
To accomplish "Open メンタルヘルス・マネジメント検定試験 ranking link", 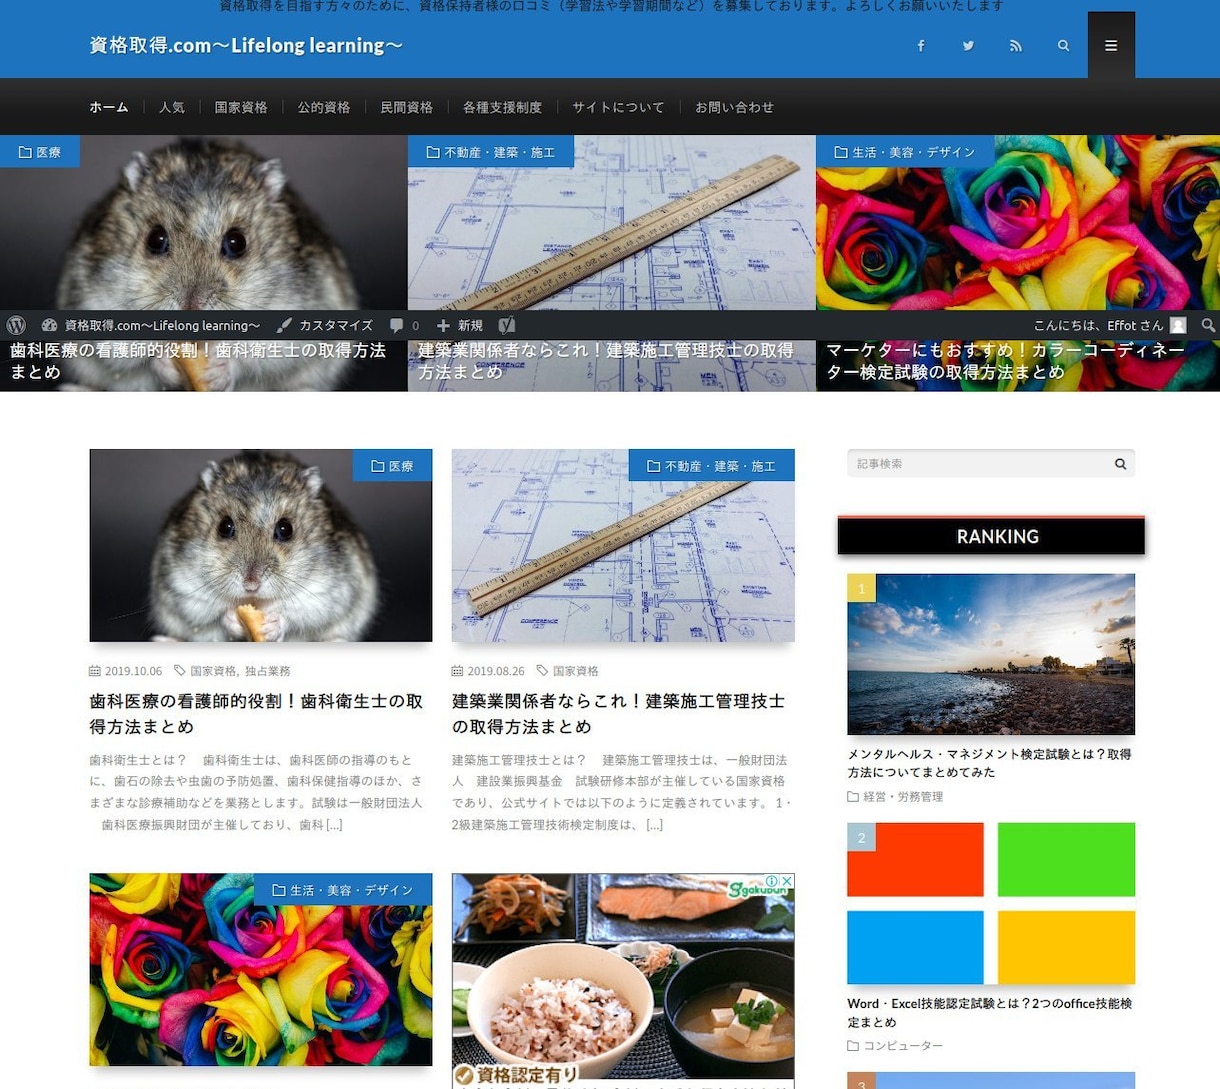I will click(x=989, y=763).
